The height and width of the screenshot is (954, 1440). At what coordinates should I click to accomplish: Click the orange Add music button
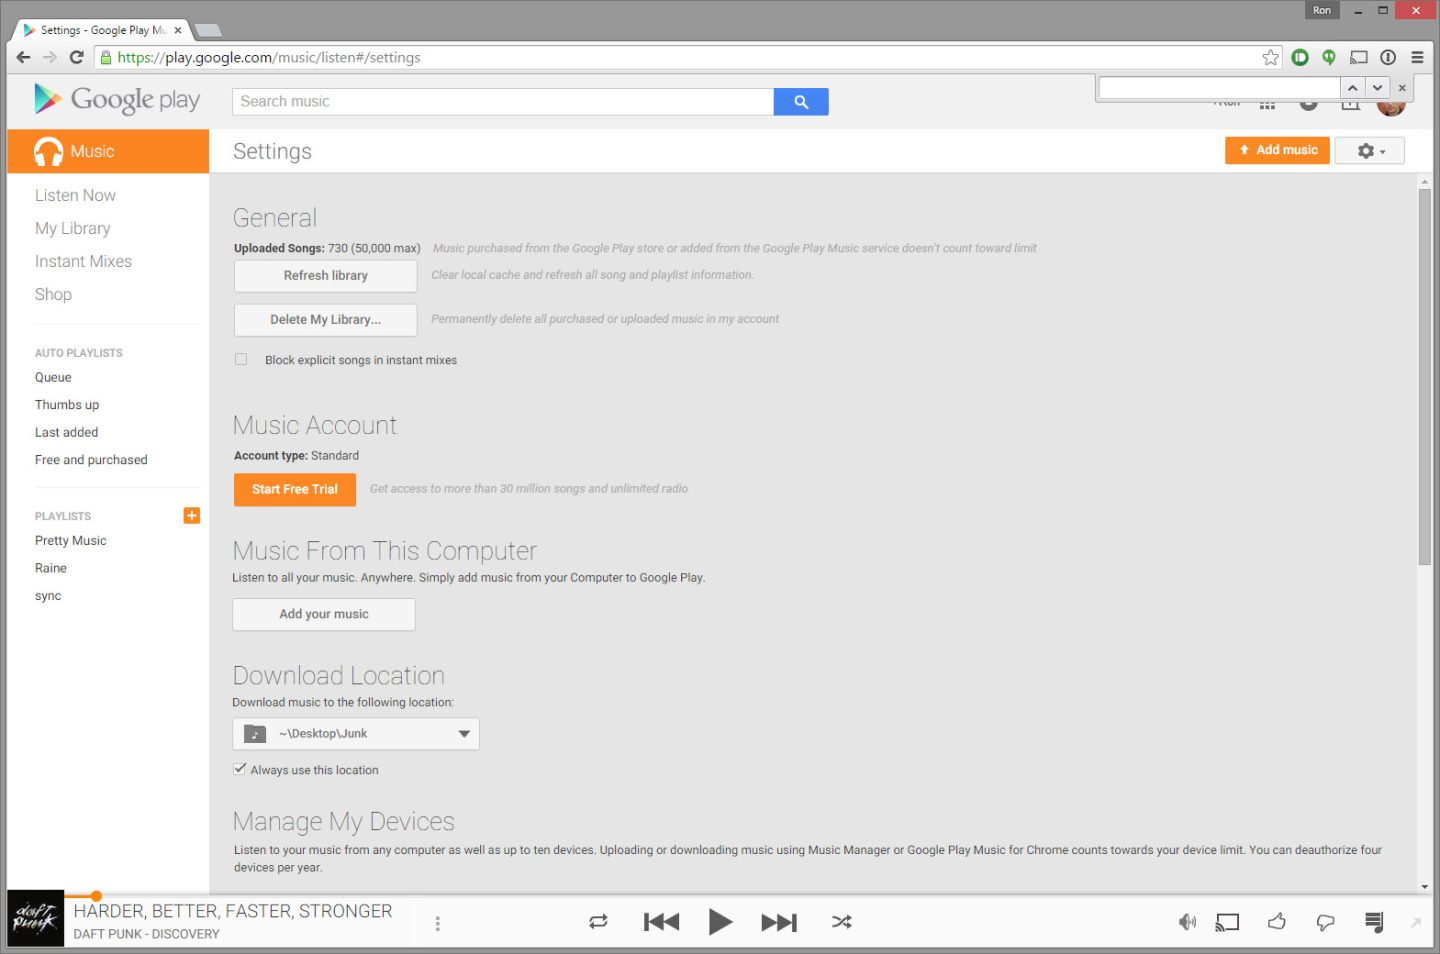(x=1277, y=150)
